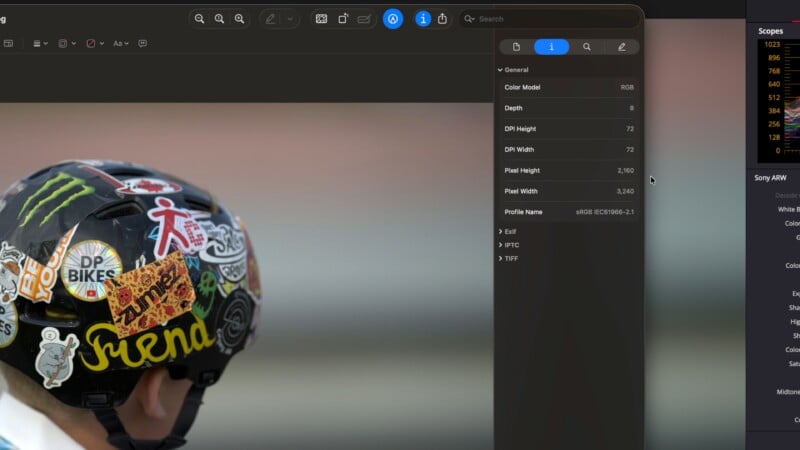This screenshot has width=800, height=450.
Task: Rotate the image with the rotate icon
Action: pos(343,19)
